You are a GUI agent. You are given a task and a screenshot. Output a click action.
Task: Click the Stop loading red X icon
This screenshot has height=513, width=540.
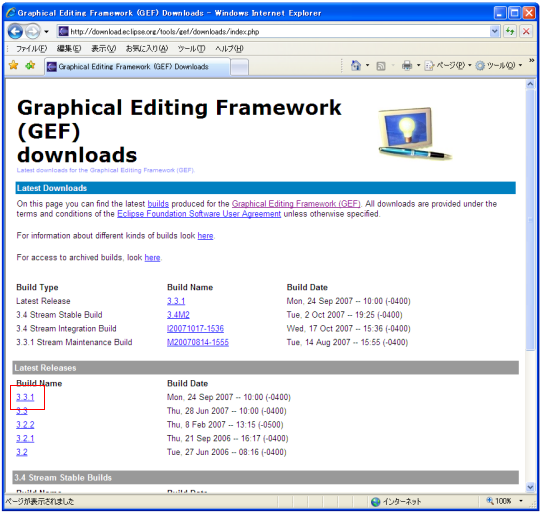click(x=526, y=32)
